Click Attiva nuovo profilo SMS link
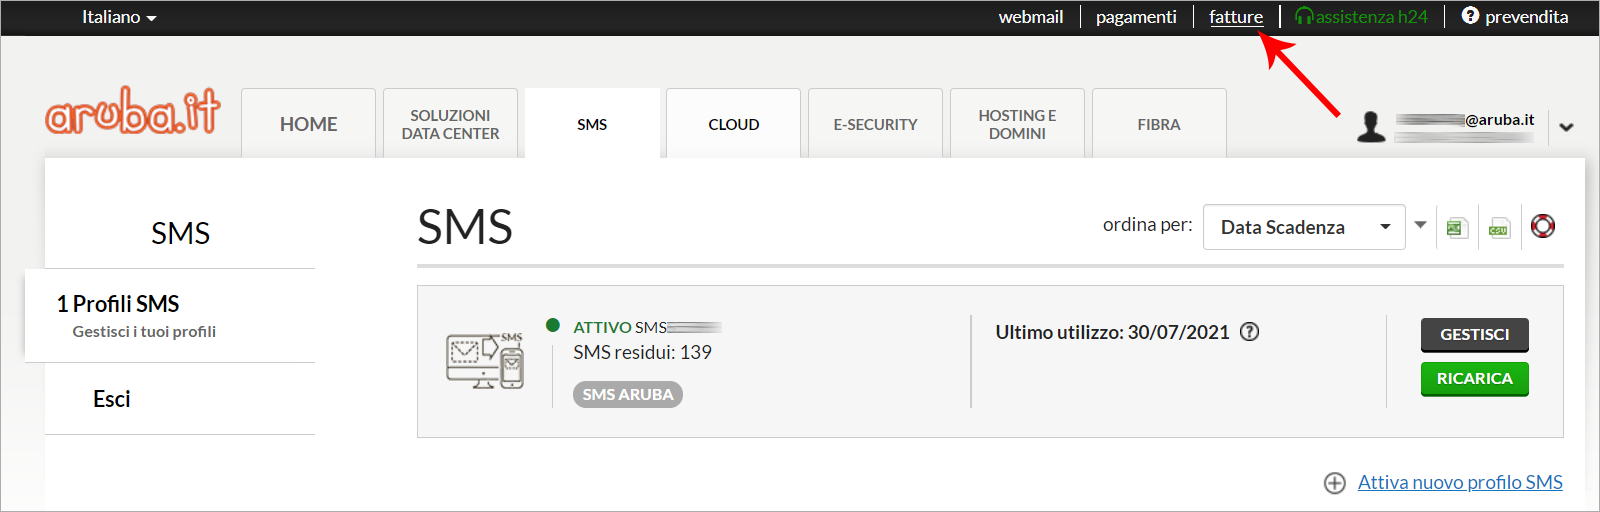The height and width of the screenshot is (512, 1600). 1459,482
